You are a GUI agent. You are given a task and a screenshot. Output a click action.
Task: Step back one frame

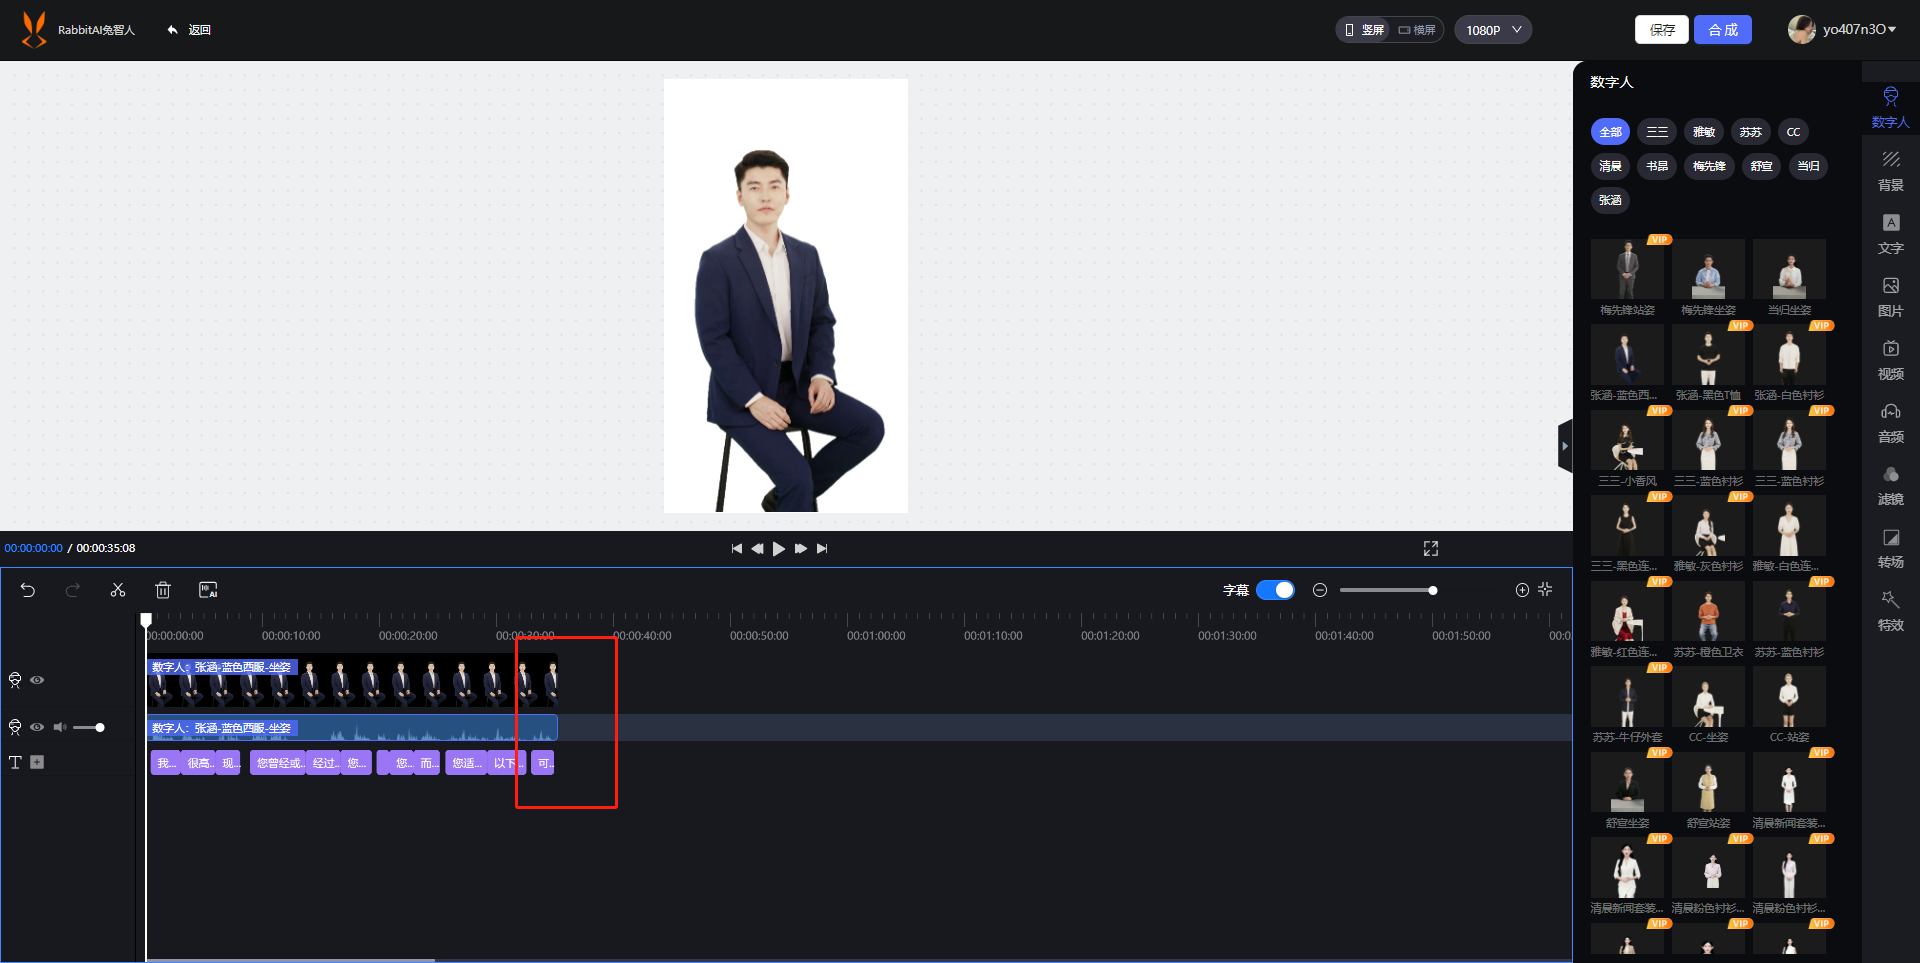[757, 548]
